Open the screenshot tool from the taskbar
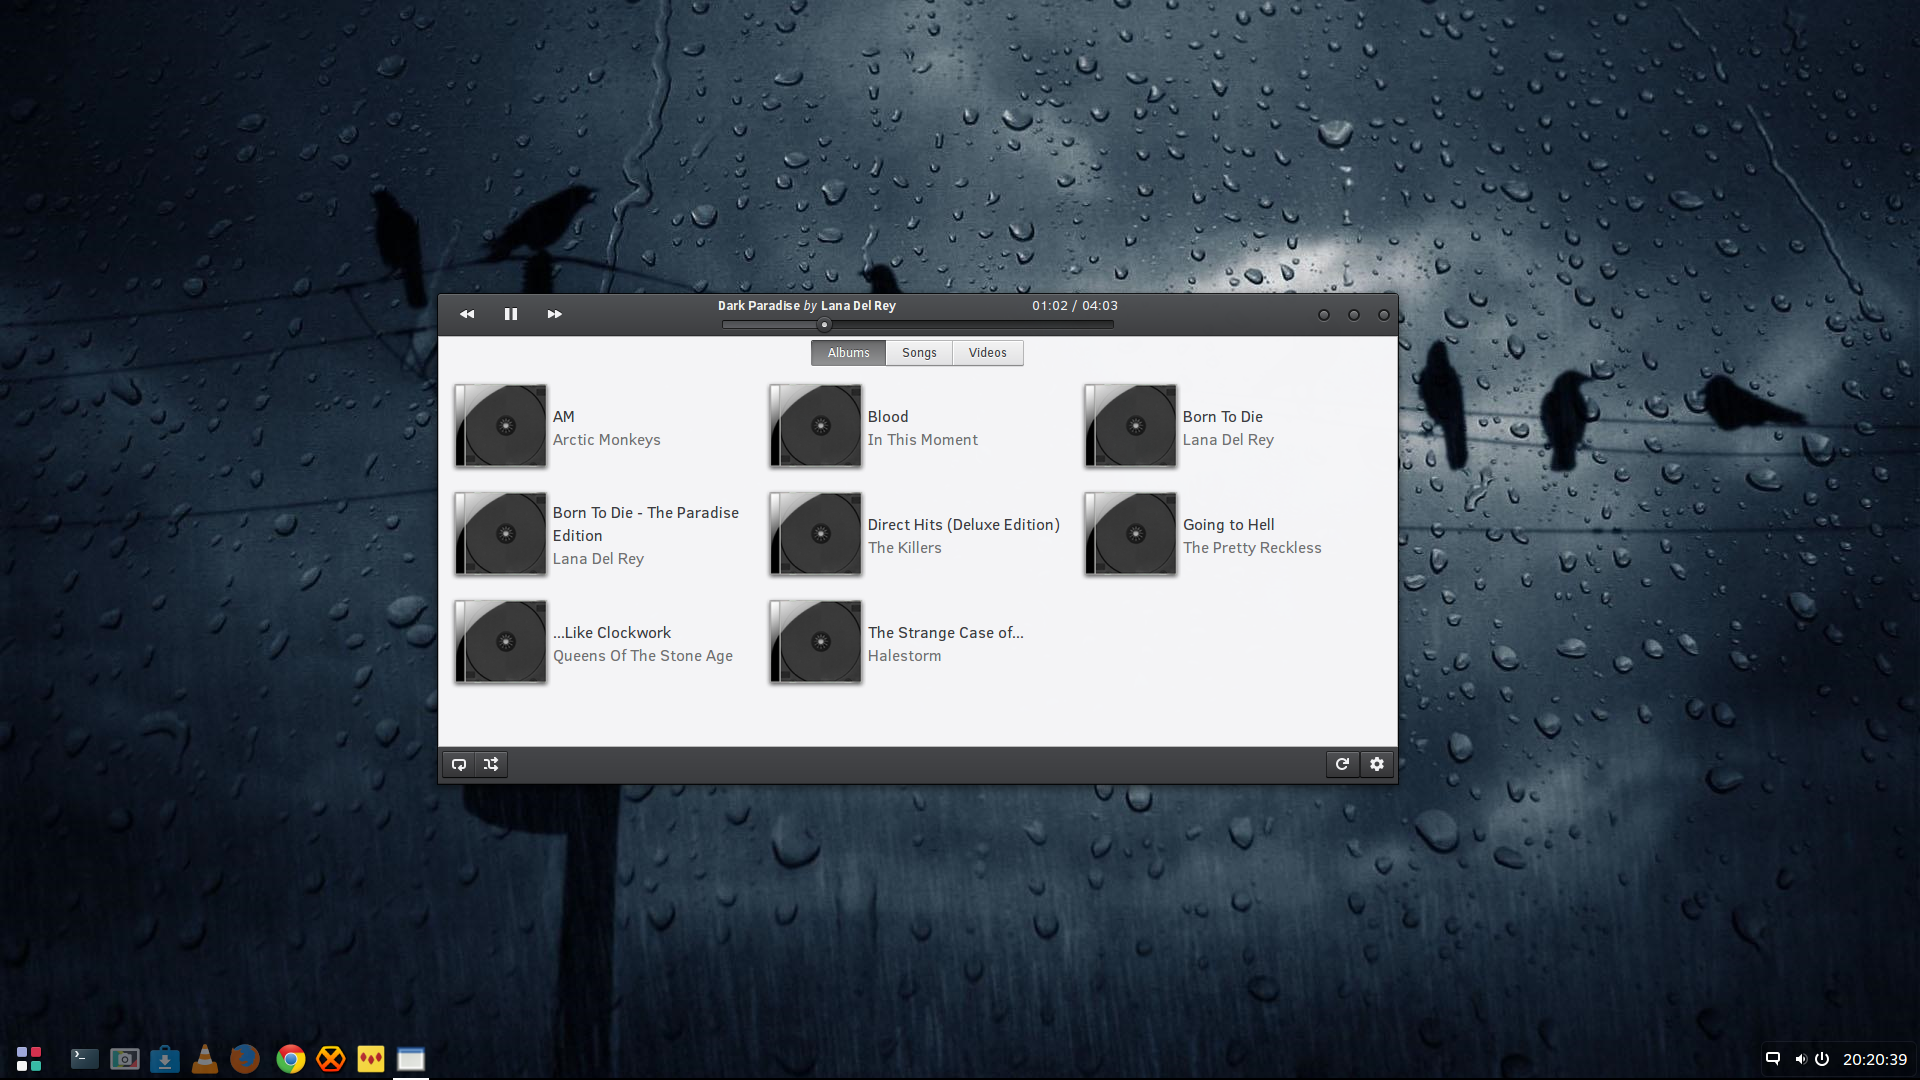Screen dimensions: 1920x1080 coord(125,1059)
